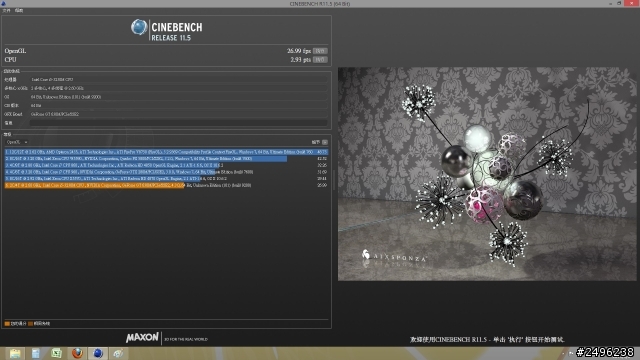This screenshot has width=640, height=360.
Task: Open File Explorer from the taskbar
Action: click(15, 353)
